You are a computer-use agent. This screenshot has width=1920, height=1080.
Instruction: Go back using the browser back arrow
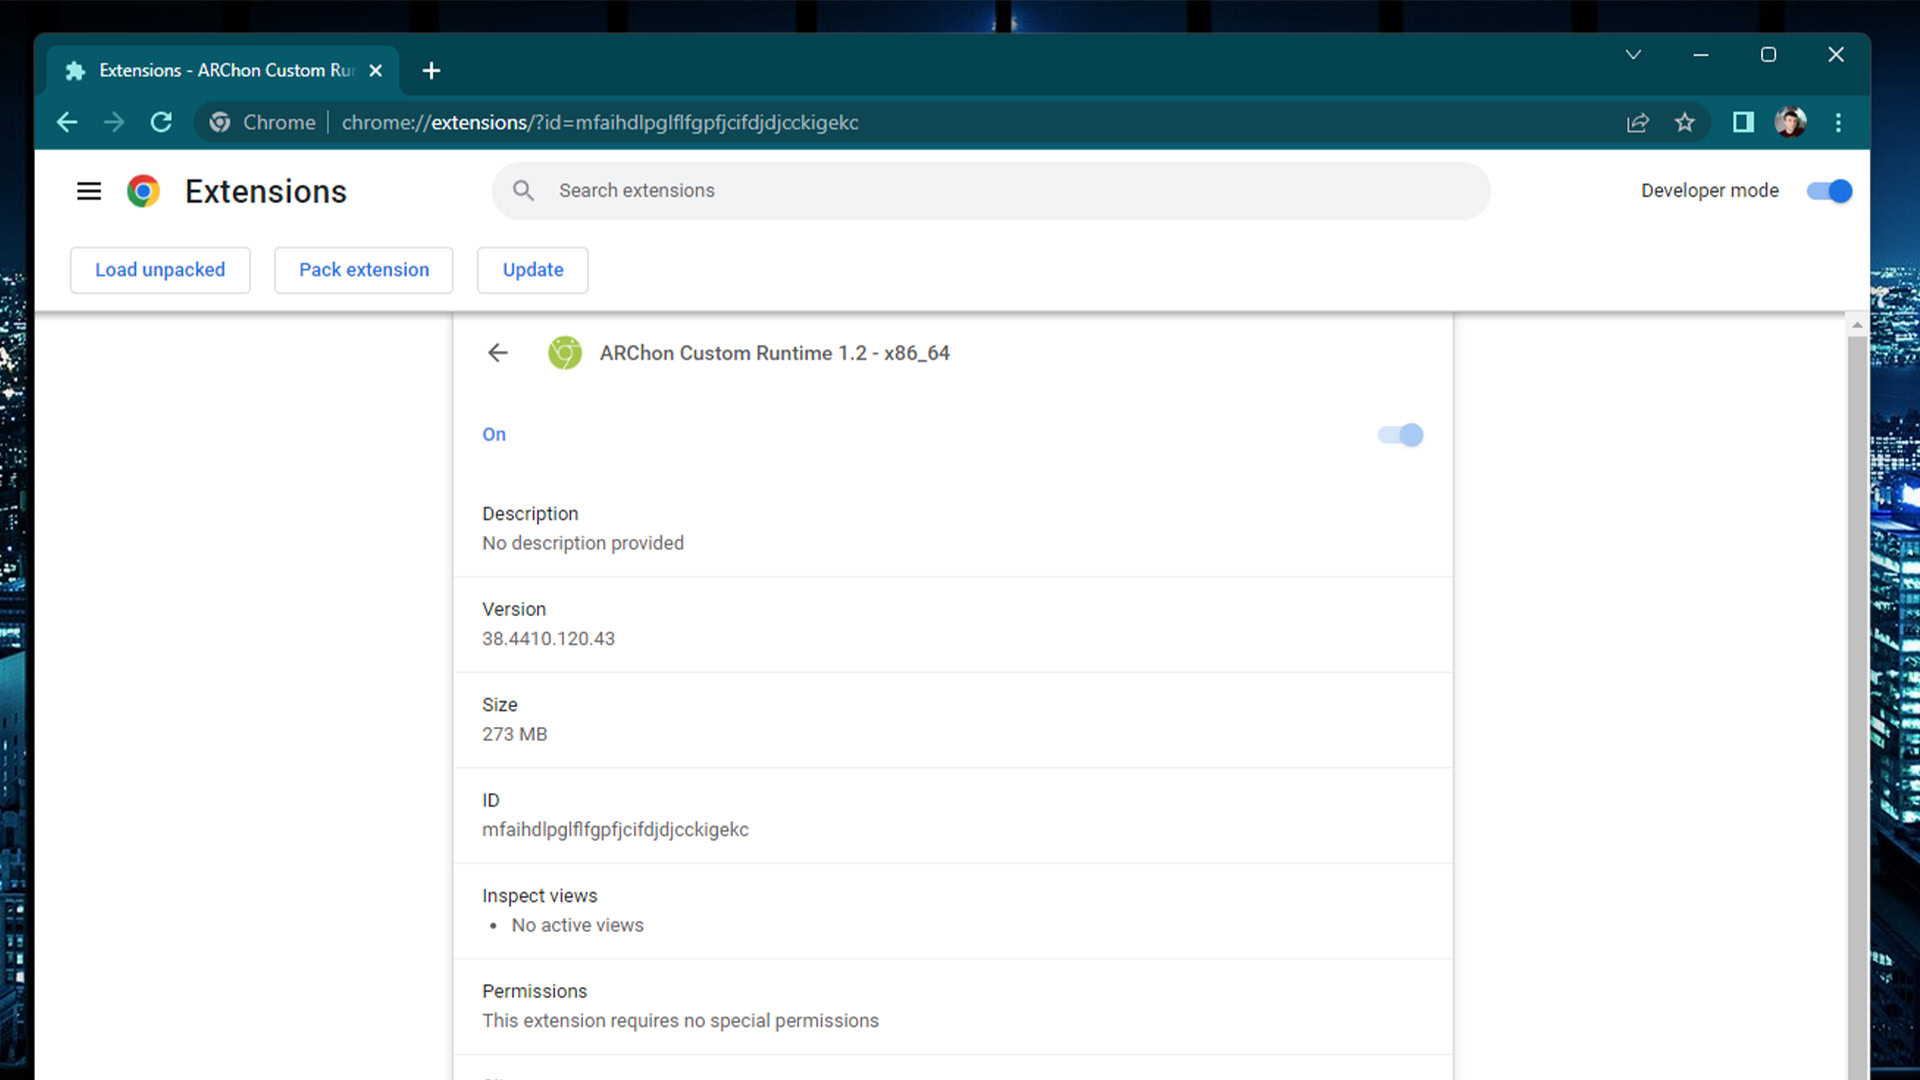click(67, 122)
